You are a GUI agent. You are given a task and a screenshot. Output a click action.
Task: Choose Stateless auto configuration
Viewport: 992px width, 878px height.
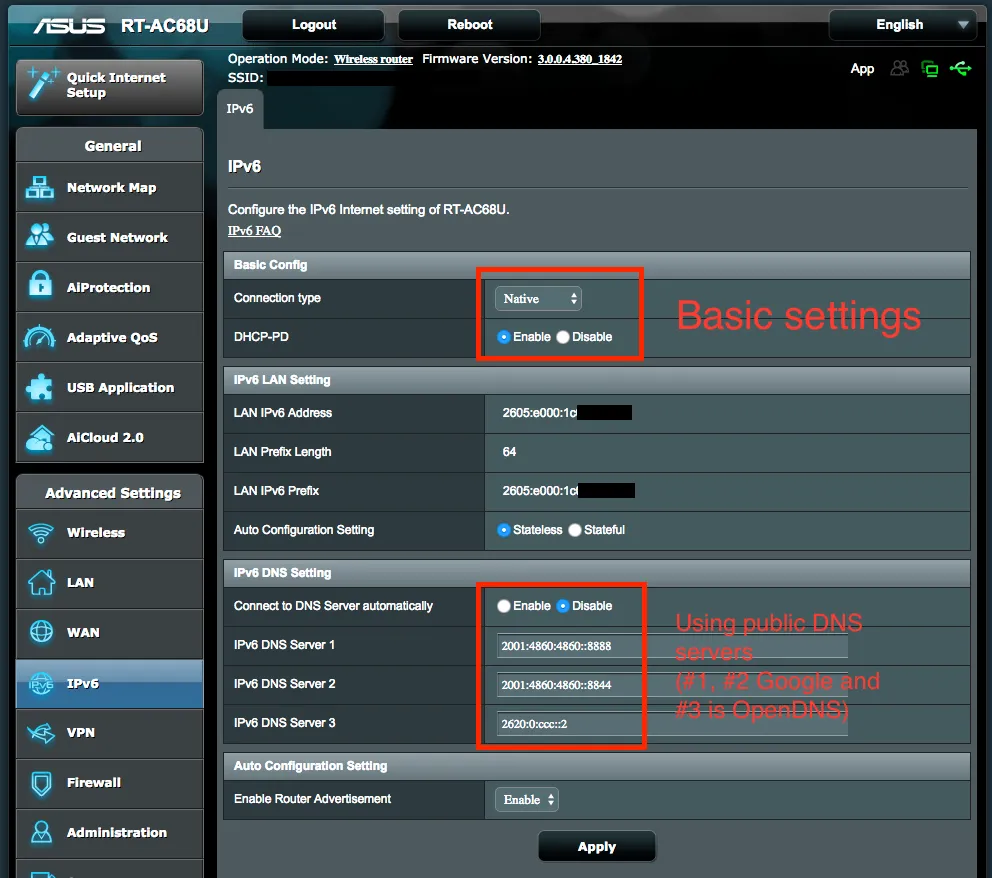pos(504,530)
